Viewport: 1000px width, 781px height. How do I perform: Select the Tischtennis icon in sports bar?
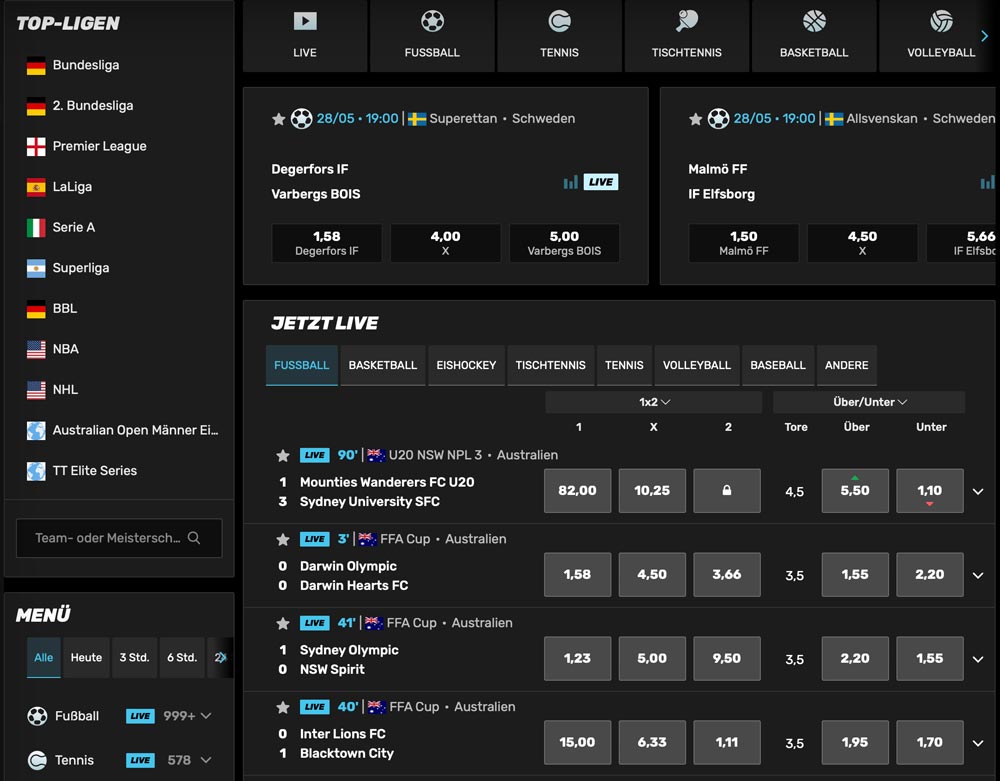click(686, 22)
